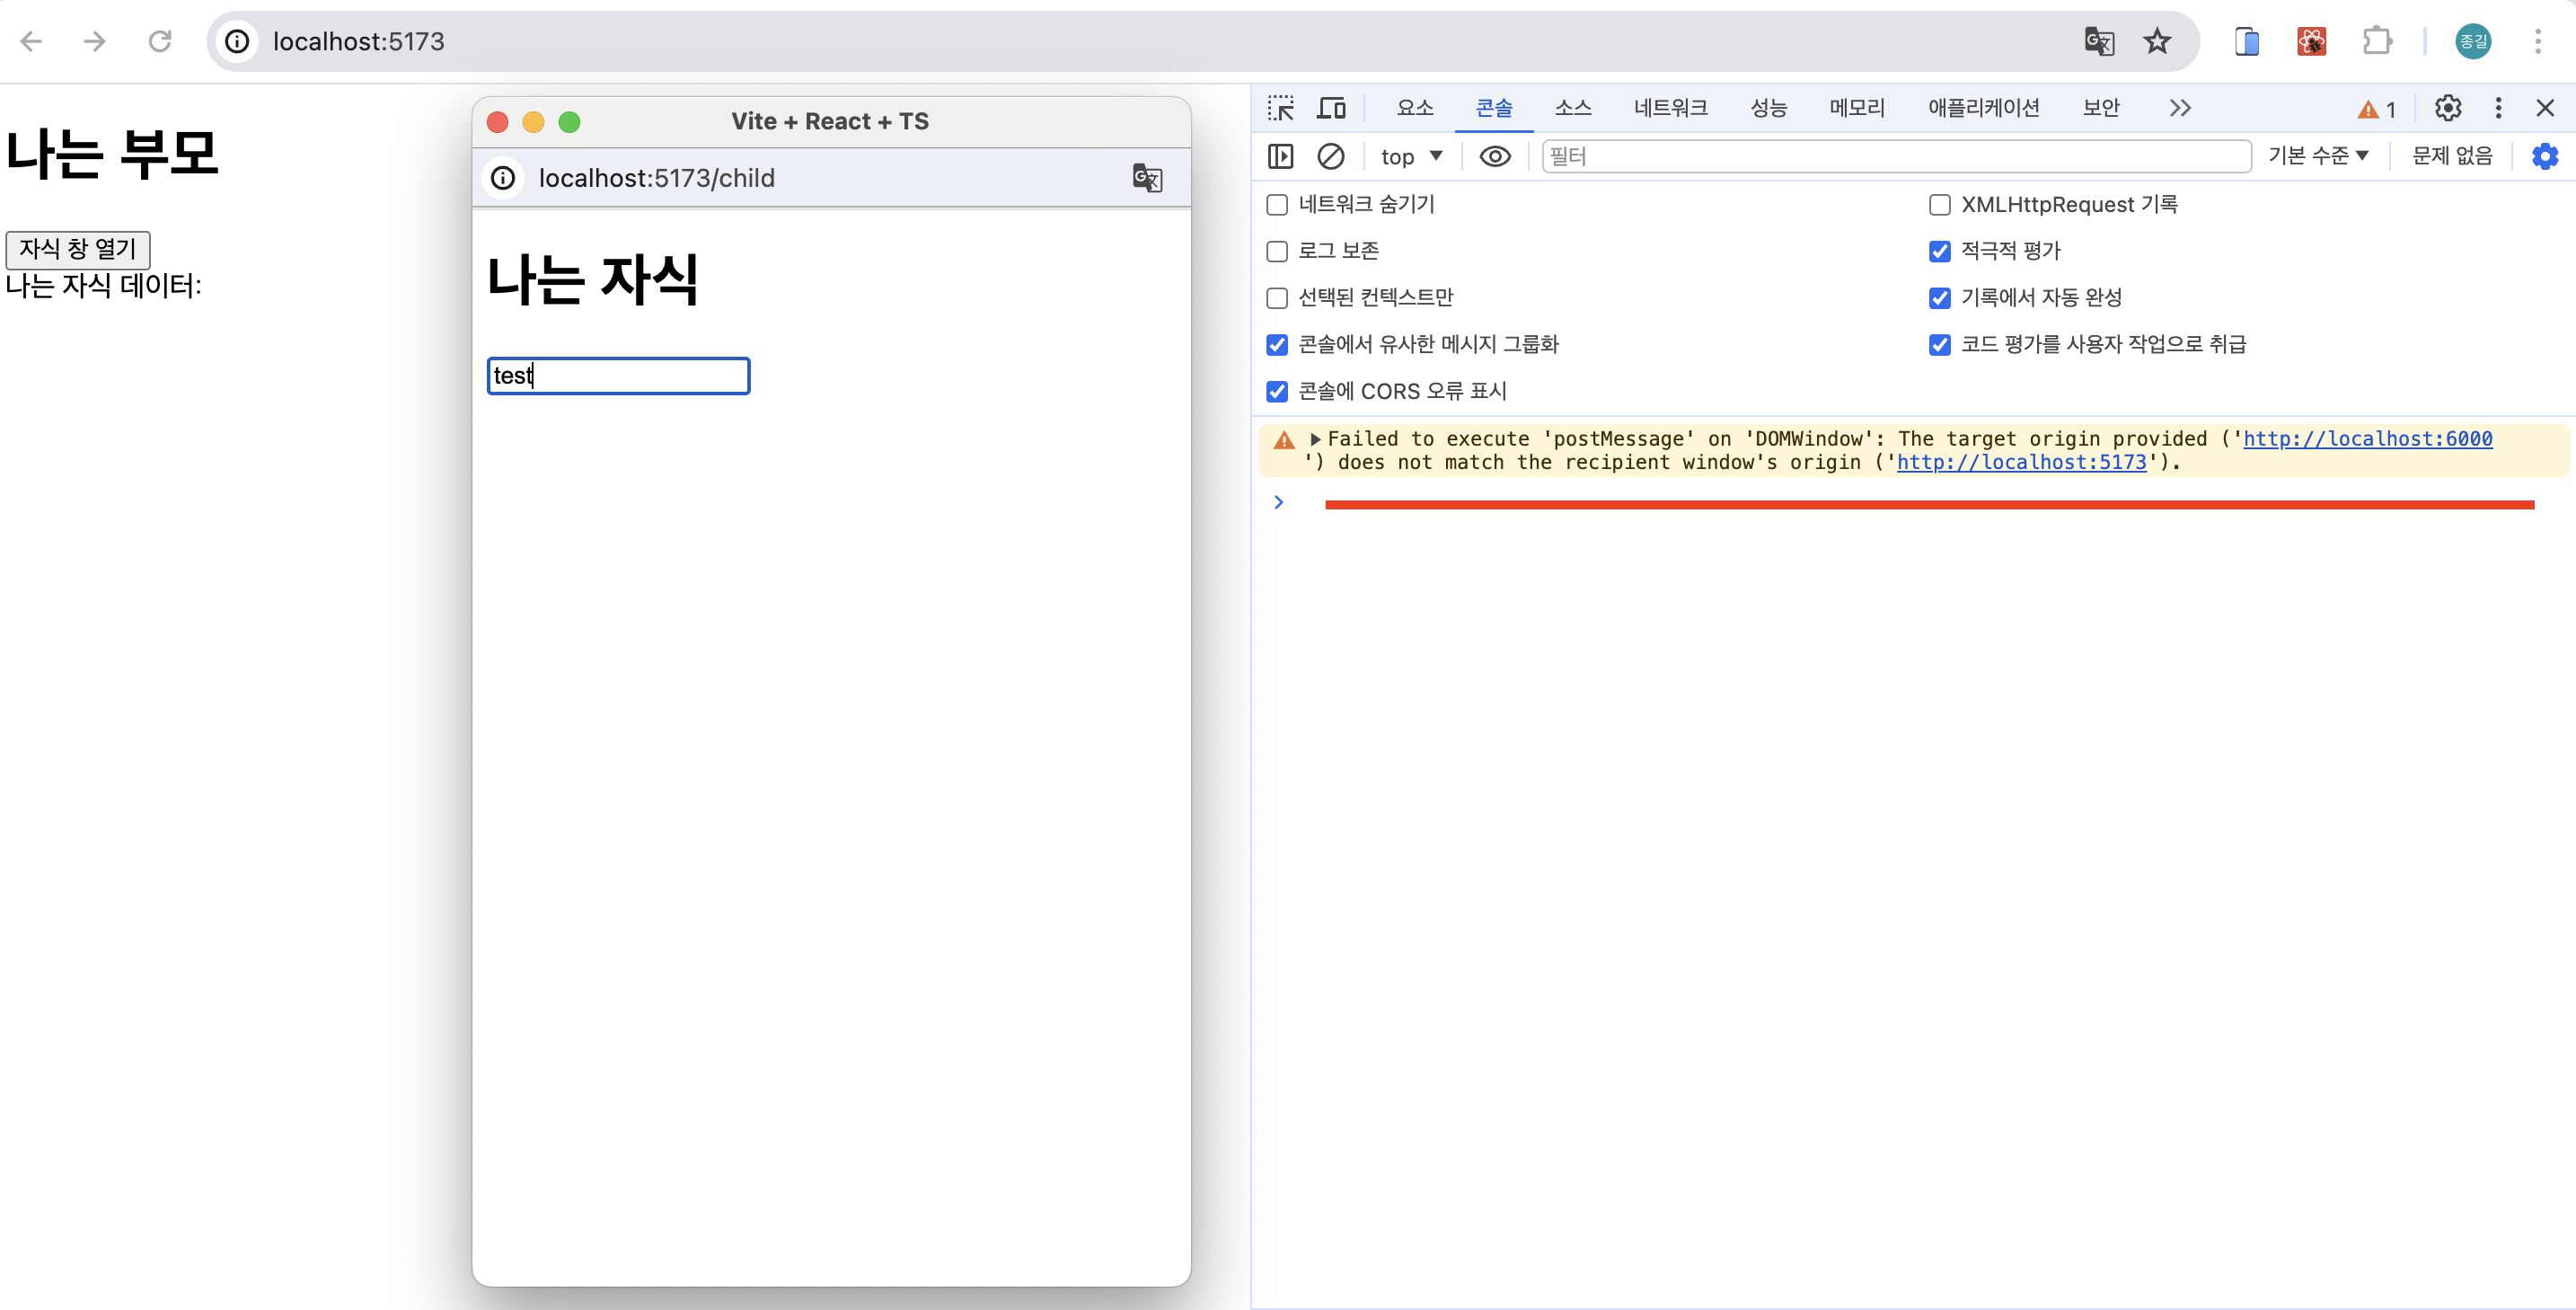2576x1310 pixels.
Task: Clear console with the ban icon
Action: coord(1330,156)
